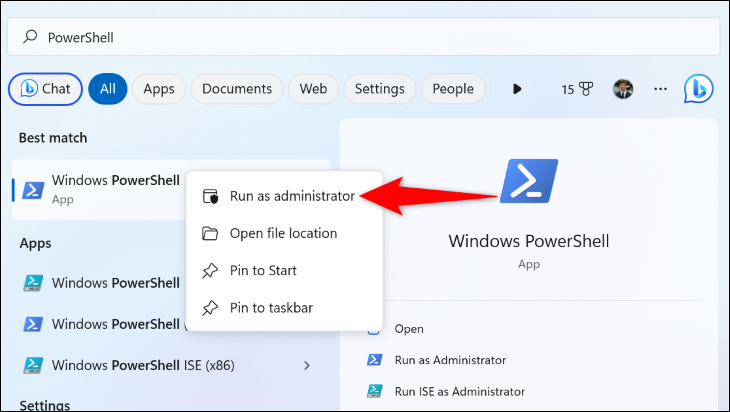Screen dimensions: 730x412
Task: Click Run as Administrator in details pane
Action: click(450, 360)
